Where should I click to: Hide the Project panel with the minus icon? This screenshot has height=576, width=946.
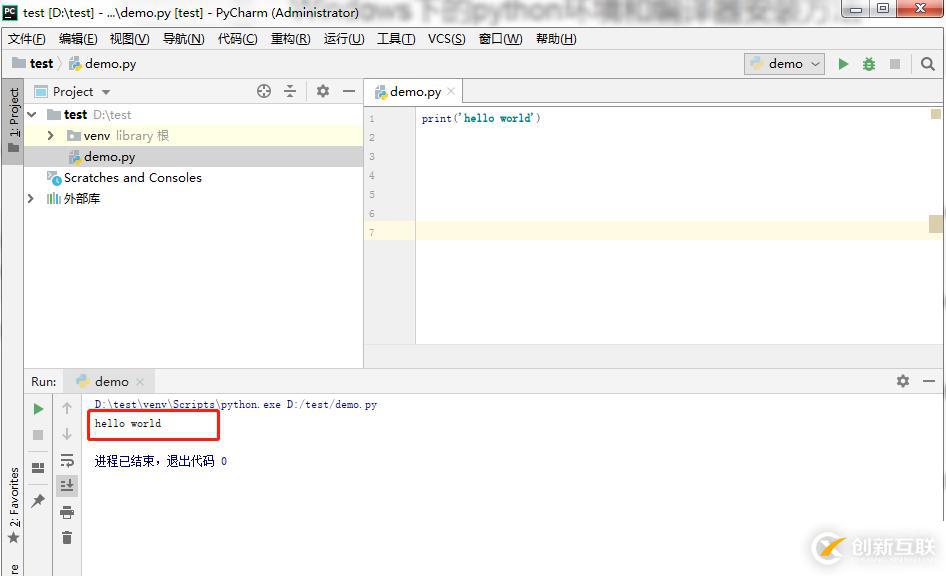click(x=349, y=91)
